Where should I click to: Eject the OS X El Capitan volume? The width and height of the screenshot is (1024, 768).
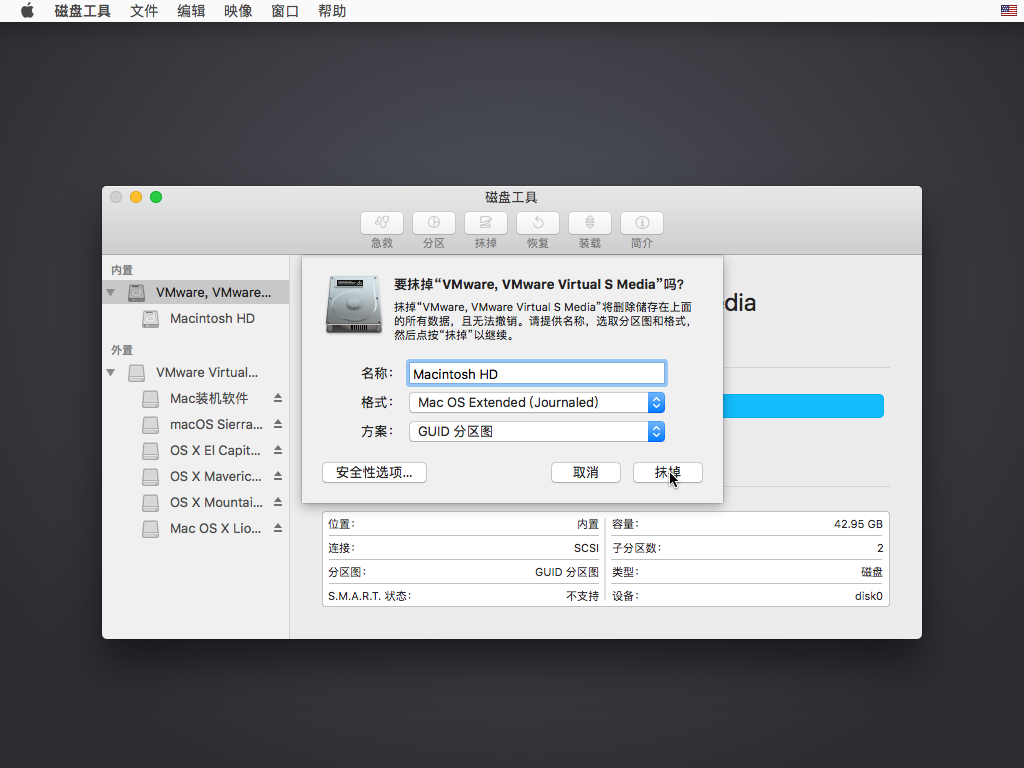point(278,450)
